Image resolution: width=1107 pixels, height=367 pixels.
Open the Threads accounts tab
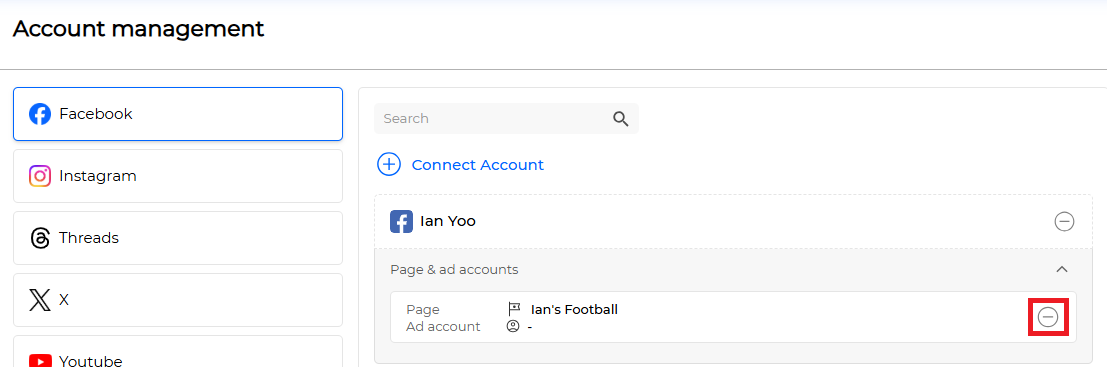(x=178, y=238)
